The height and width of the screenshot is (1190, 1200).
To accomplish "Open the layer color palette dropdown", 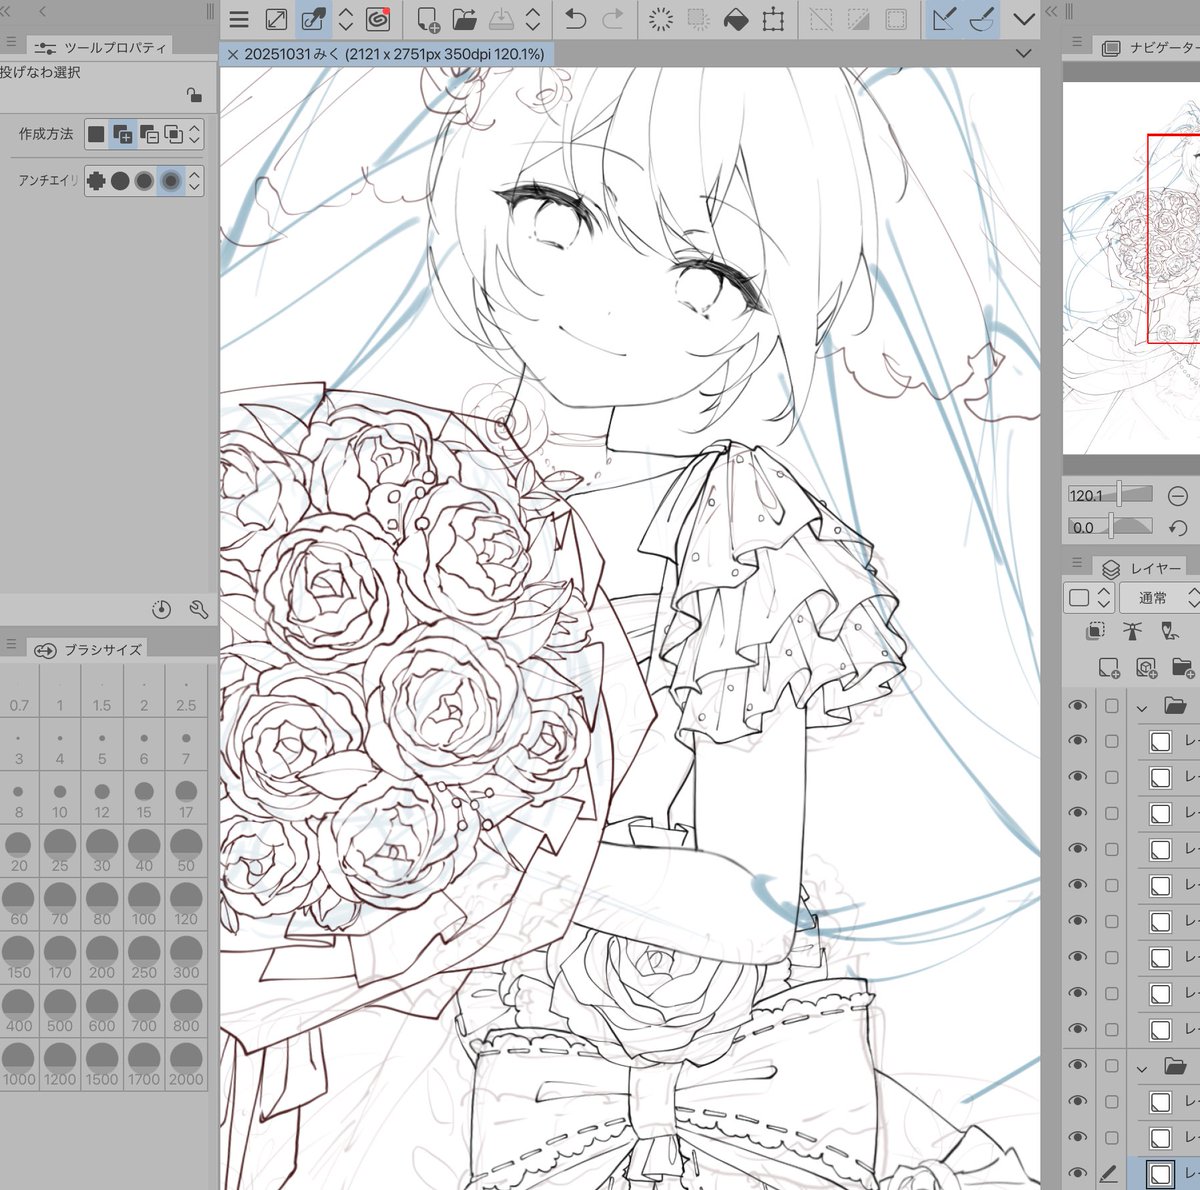I will coord(1089,598).
